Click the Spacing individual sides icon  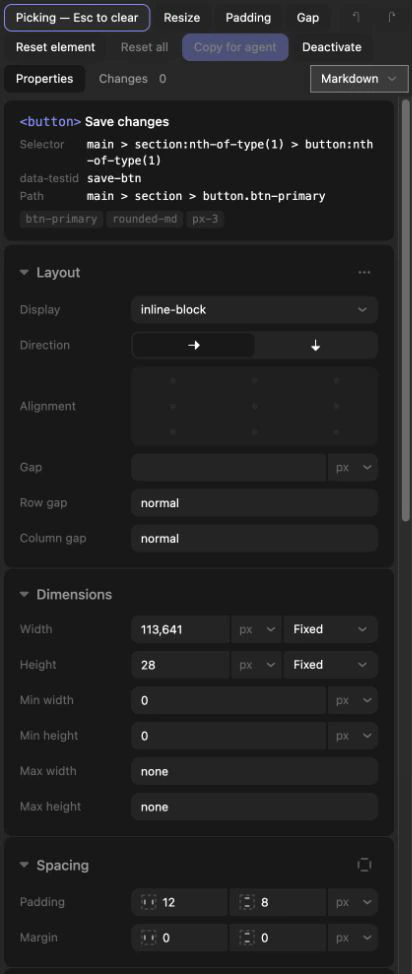365,865
